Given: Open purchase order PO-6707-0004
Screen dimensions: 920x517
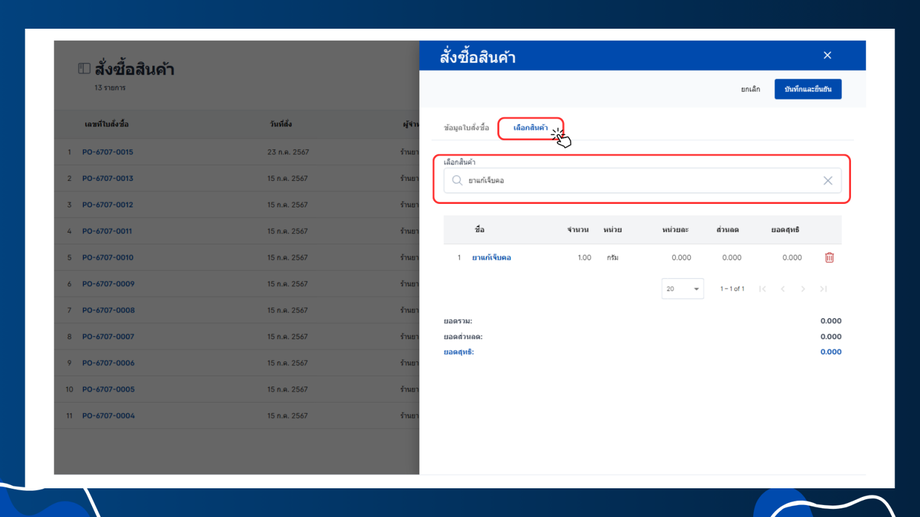Looking at the screenshot, I should click(108, 416).
